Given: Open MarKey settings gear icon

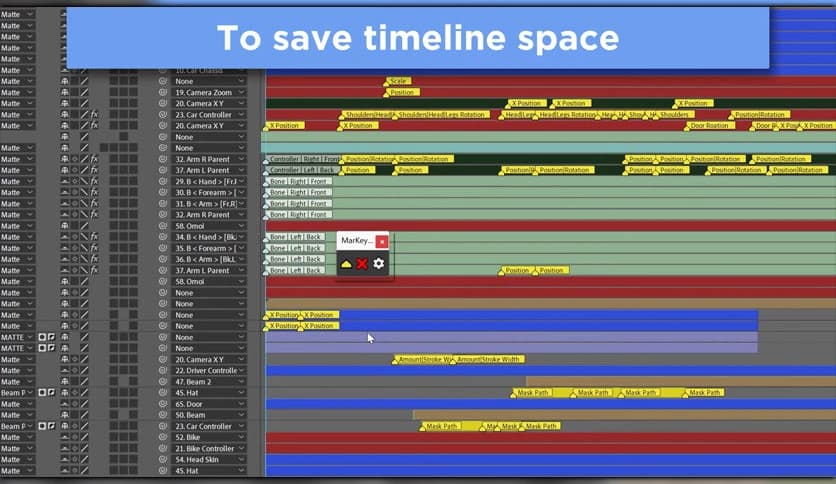Looking at the screenshot, I should click(x=379, y=263).
